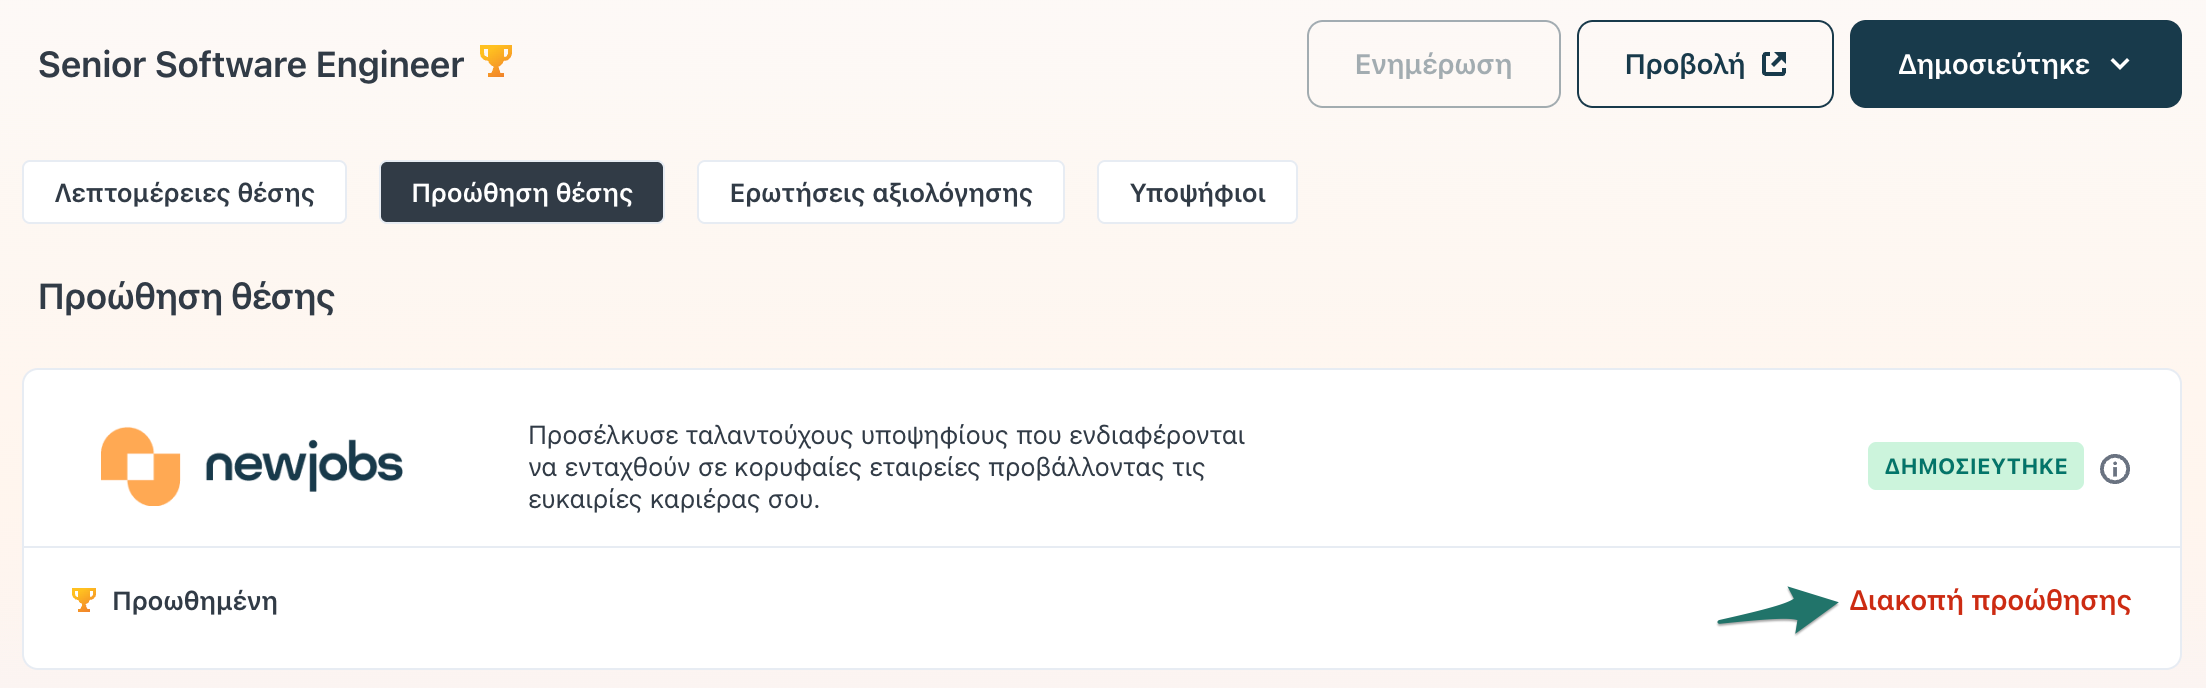Click the Προώθηση θέσης section heading

187,298
